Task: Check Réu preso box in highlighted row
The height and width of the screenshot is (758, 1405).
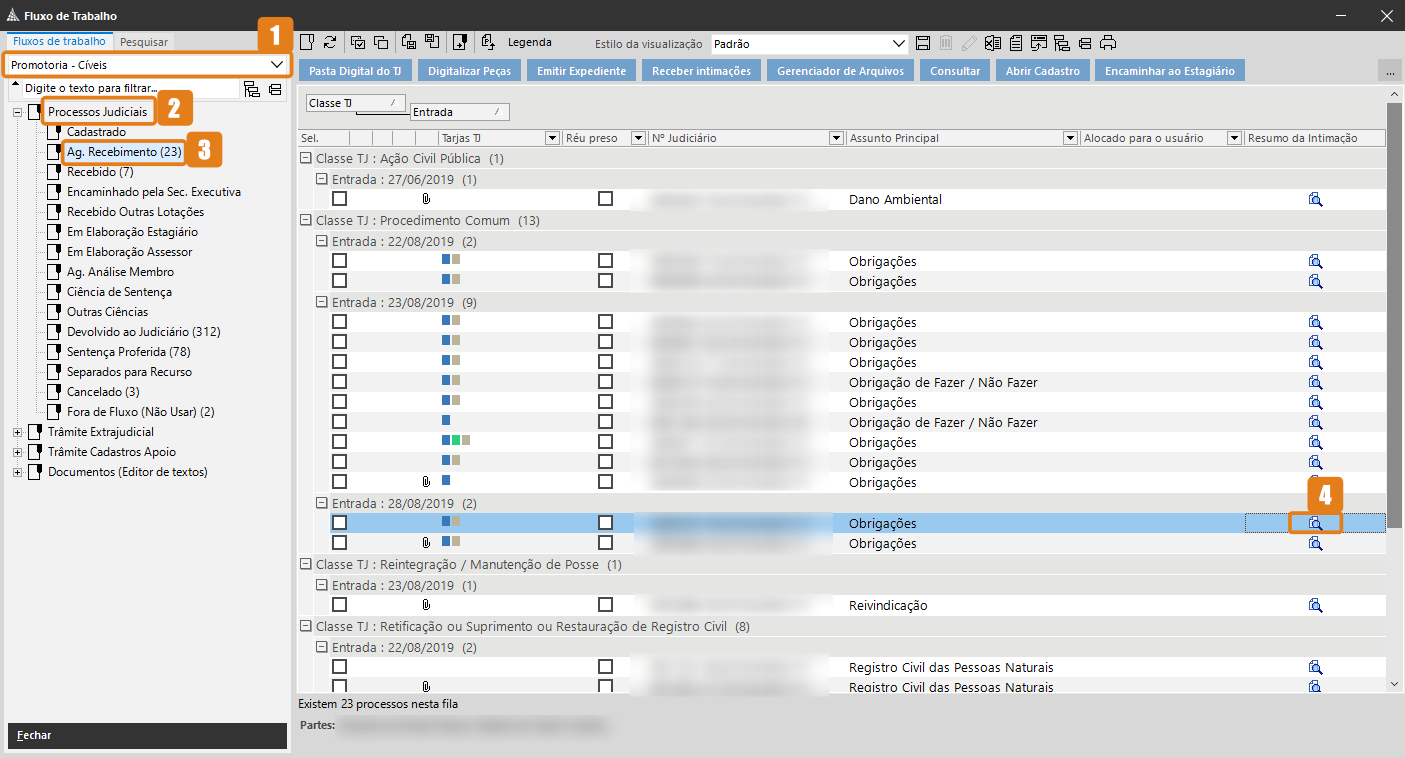Action: pos(605,523)
